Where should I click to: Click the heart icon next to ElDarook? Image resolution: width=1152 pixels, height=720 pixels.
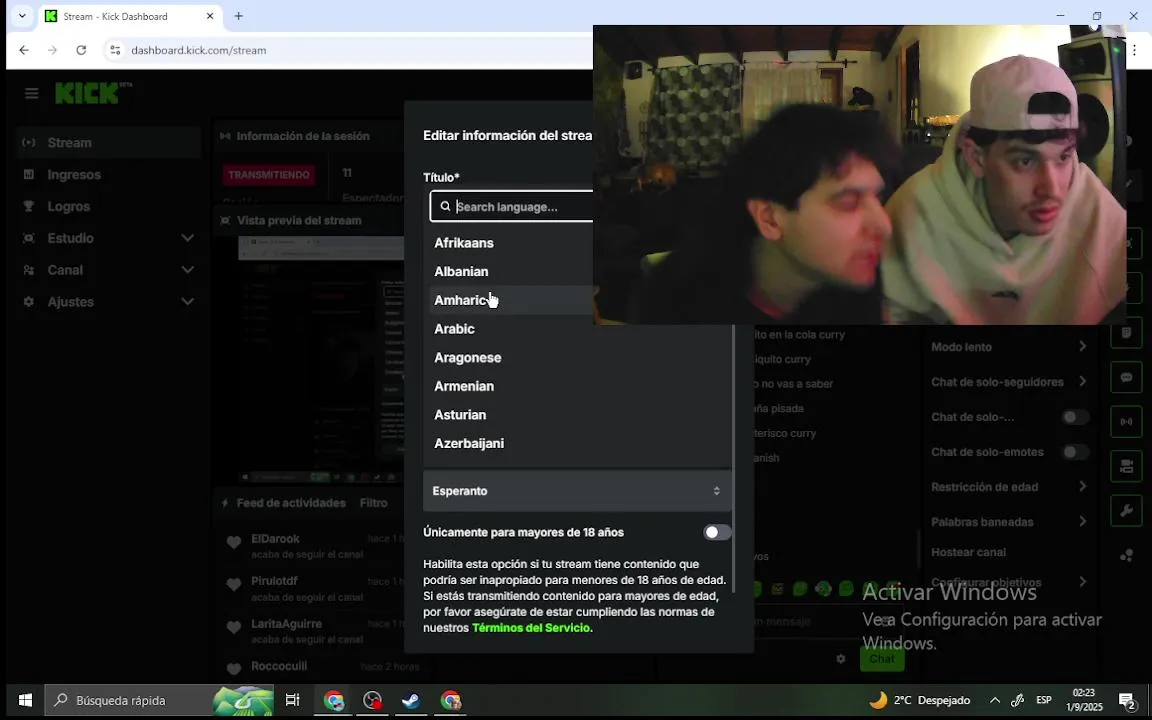[x=234, y=542]
